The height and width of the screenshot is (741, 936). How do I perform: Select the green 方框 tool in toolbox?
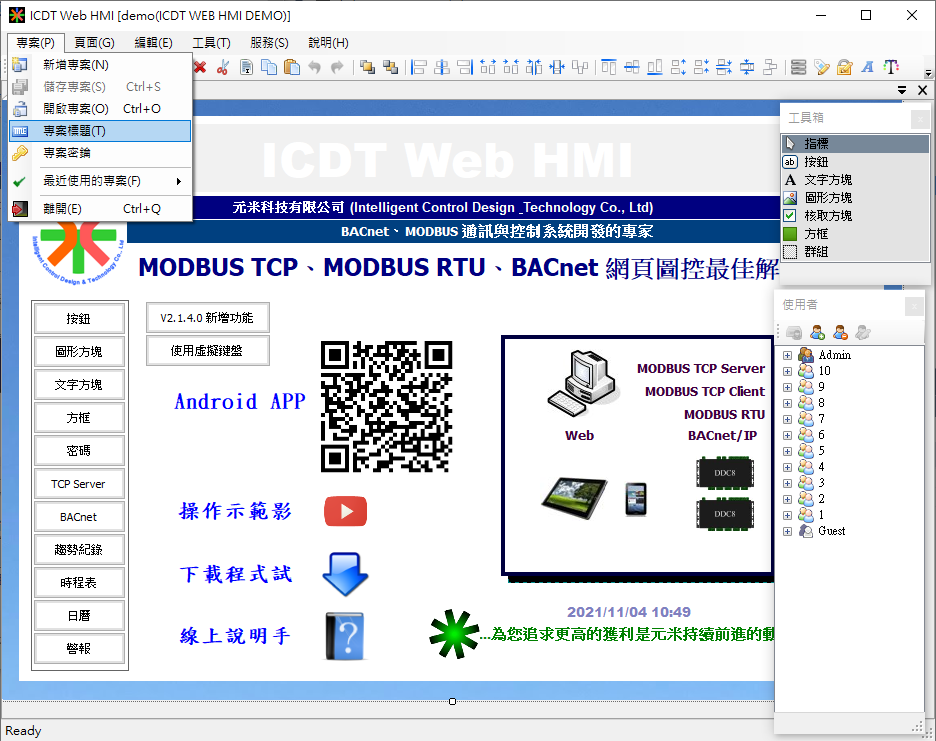pos(816,234)
